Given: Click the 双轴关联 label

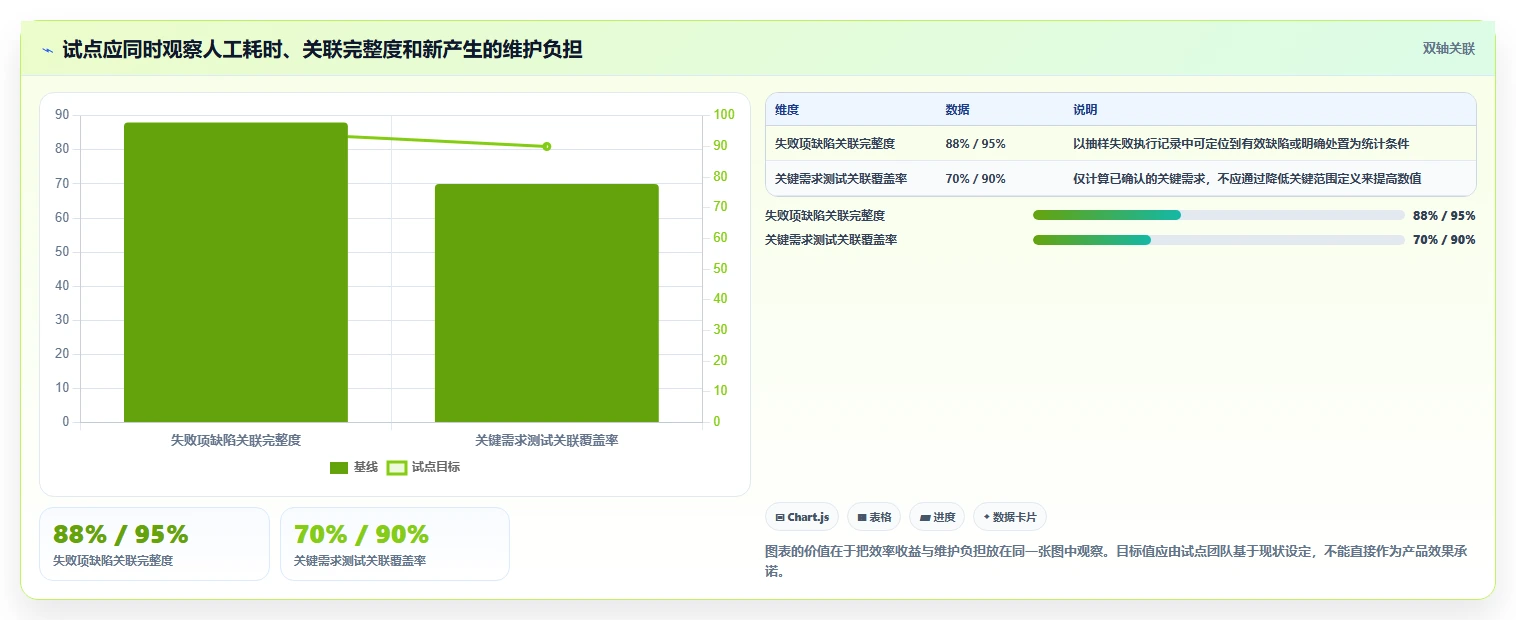Looking at the screenshot, I should [x=1449, y=48].
